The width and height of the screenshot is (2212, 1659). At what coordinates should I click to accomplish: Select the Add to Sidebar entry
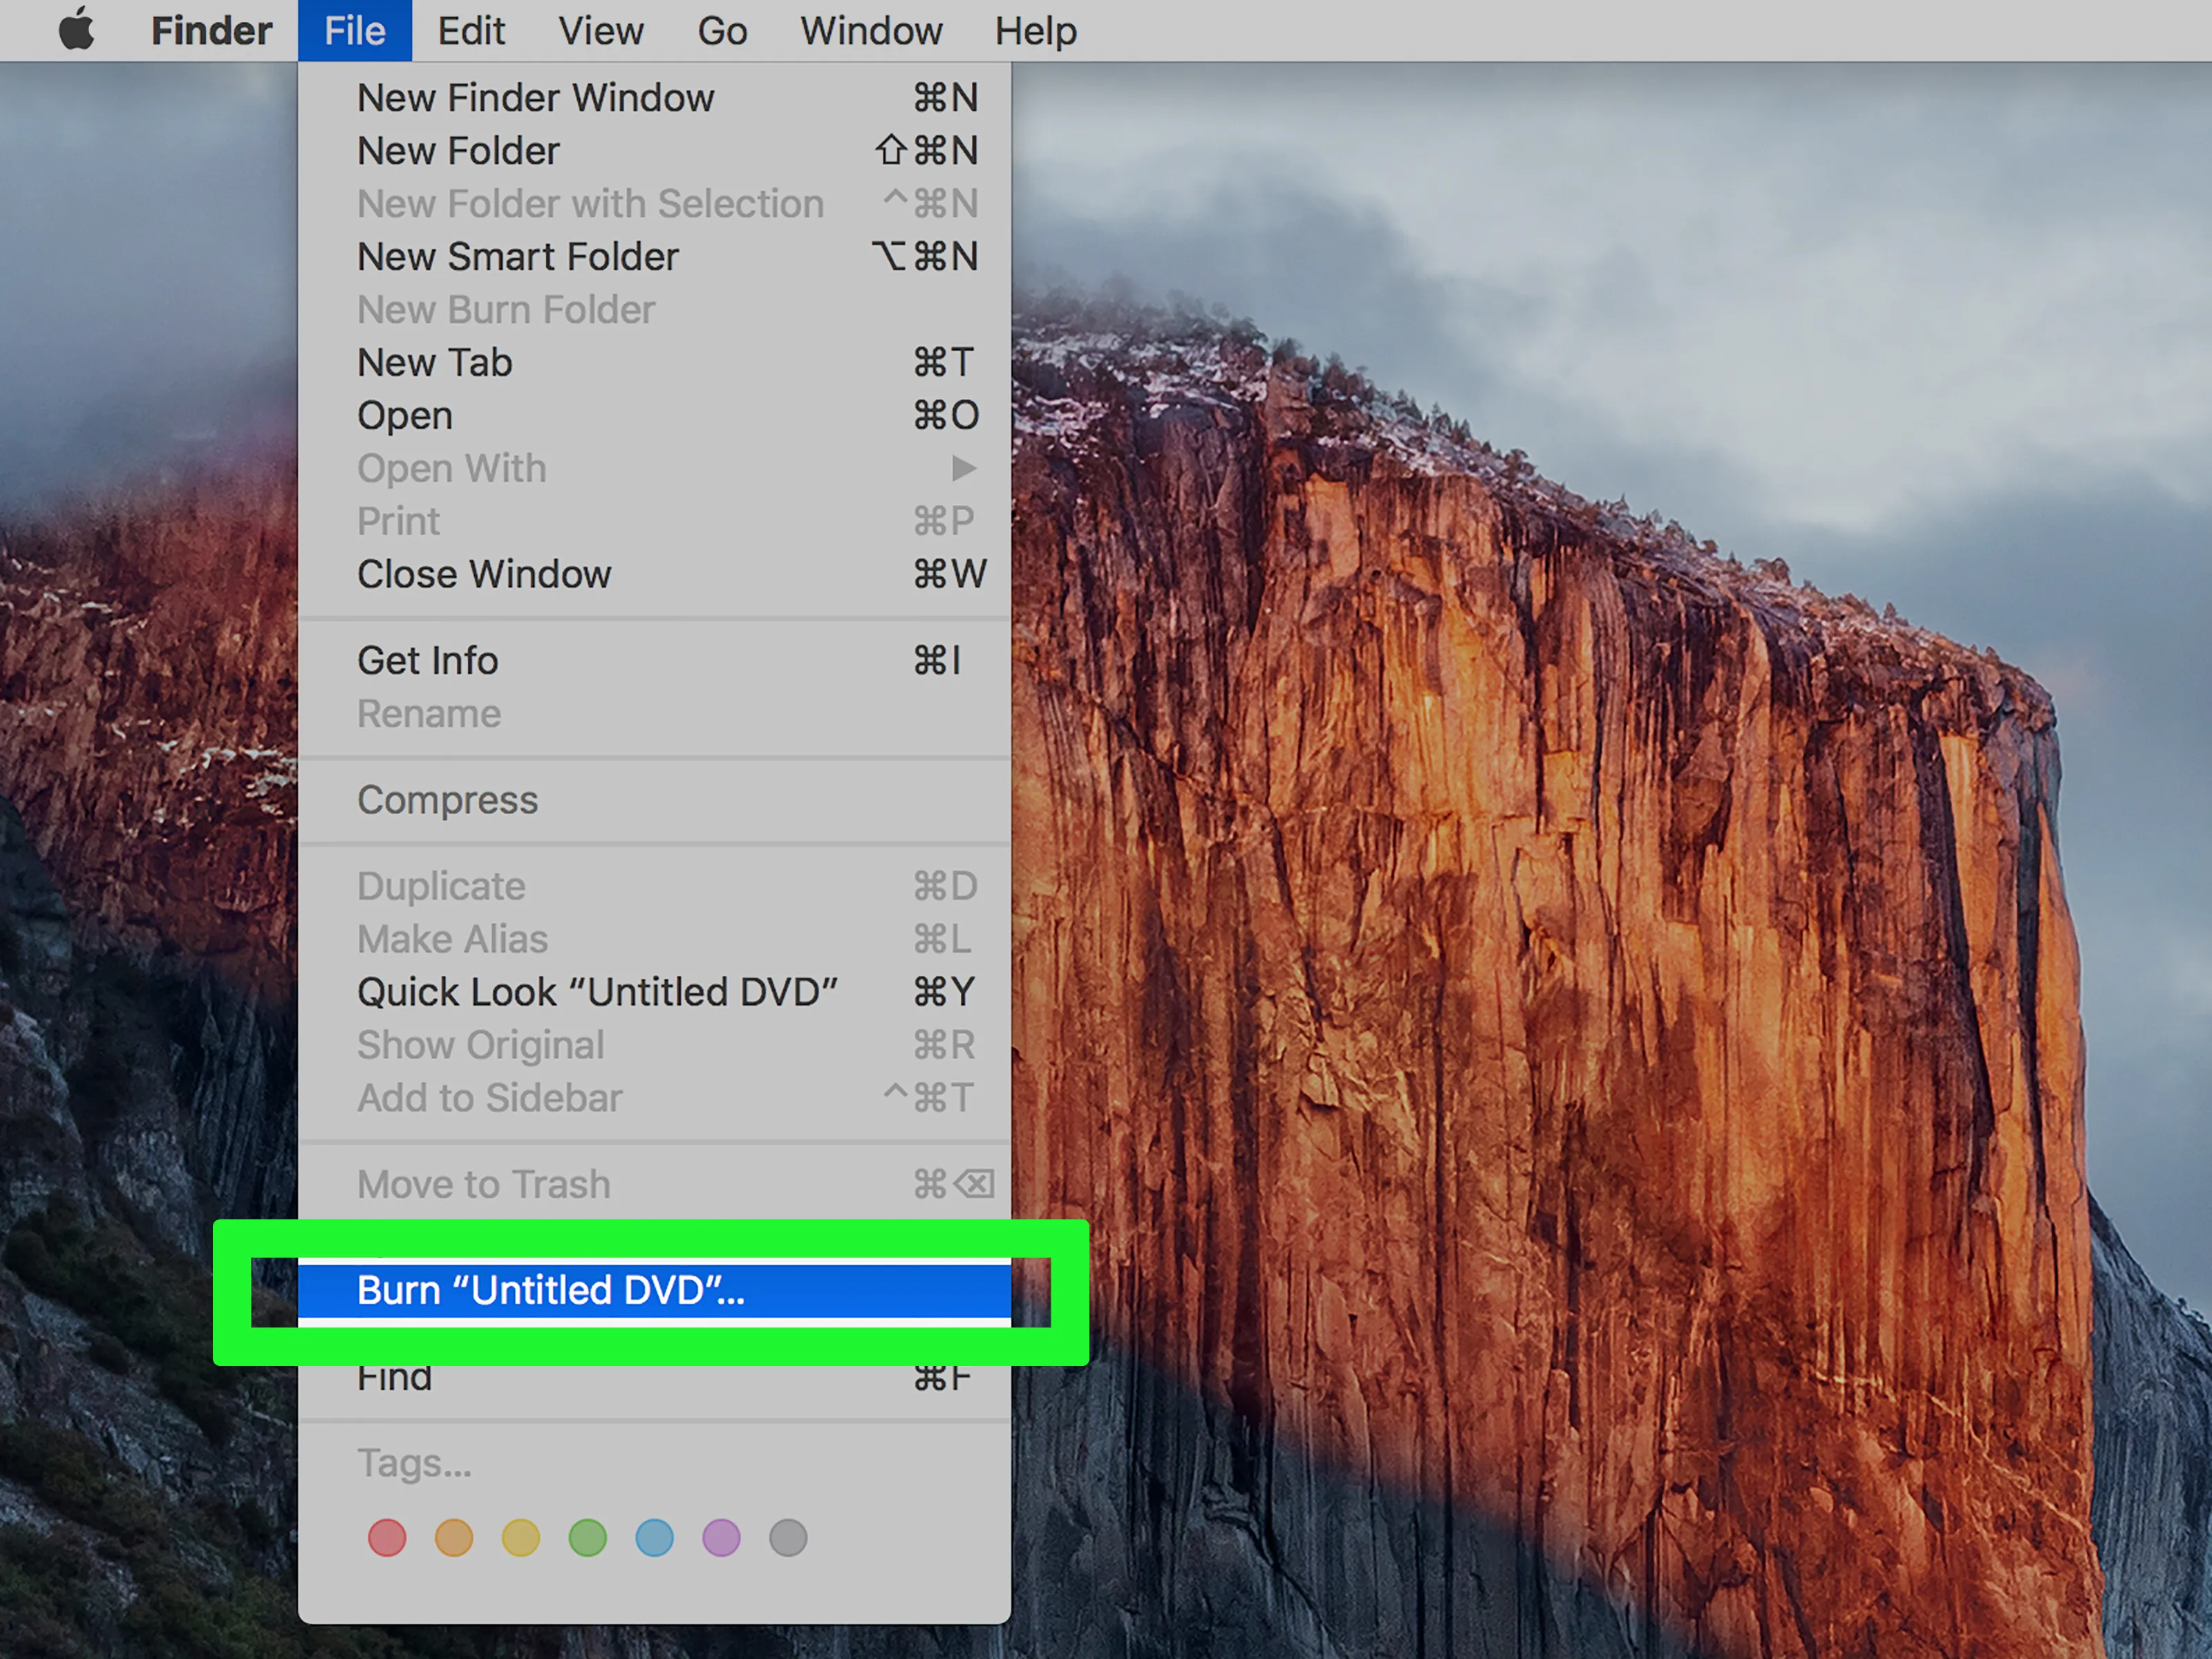point(654,1098)
